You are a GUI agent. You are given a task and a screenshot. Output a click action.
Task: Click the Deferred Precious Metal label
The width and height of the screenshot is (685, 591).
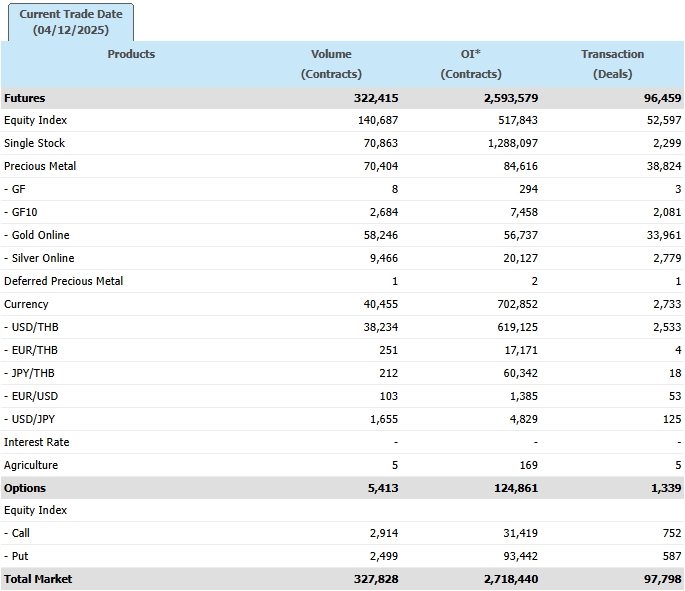coord(64,282)
